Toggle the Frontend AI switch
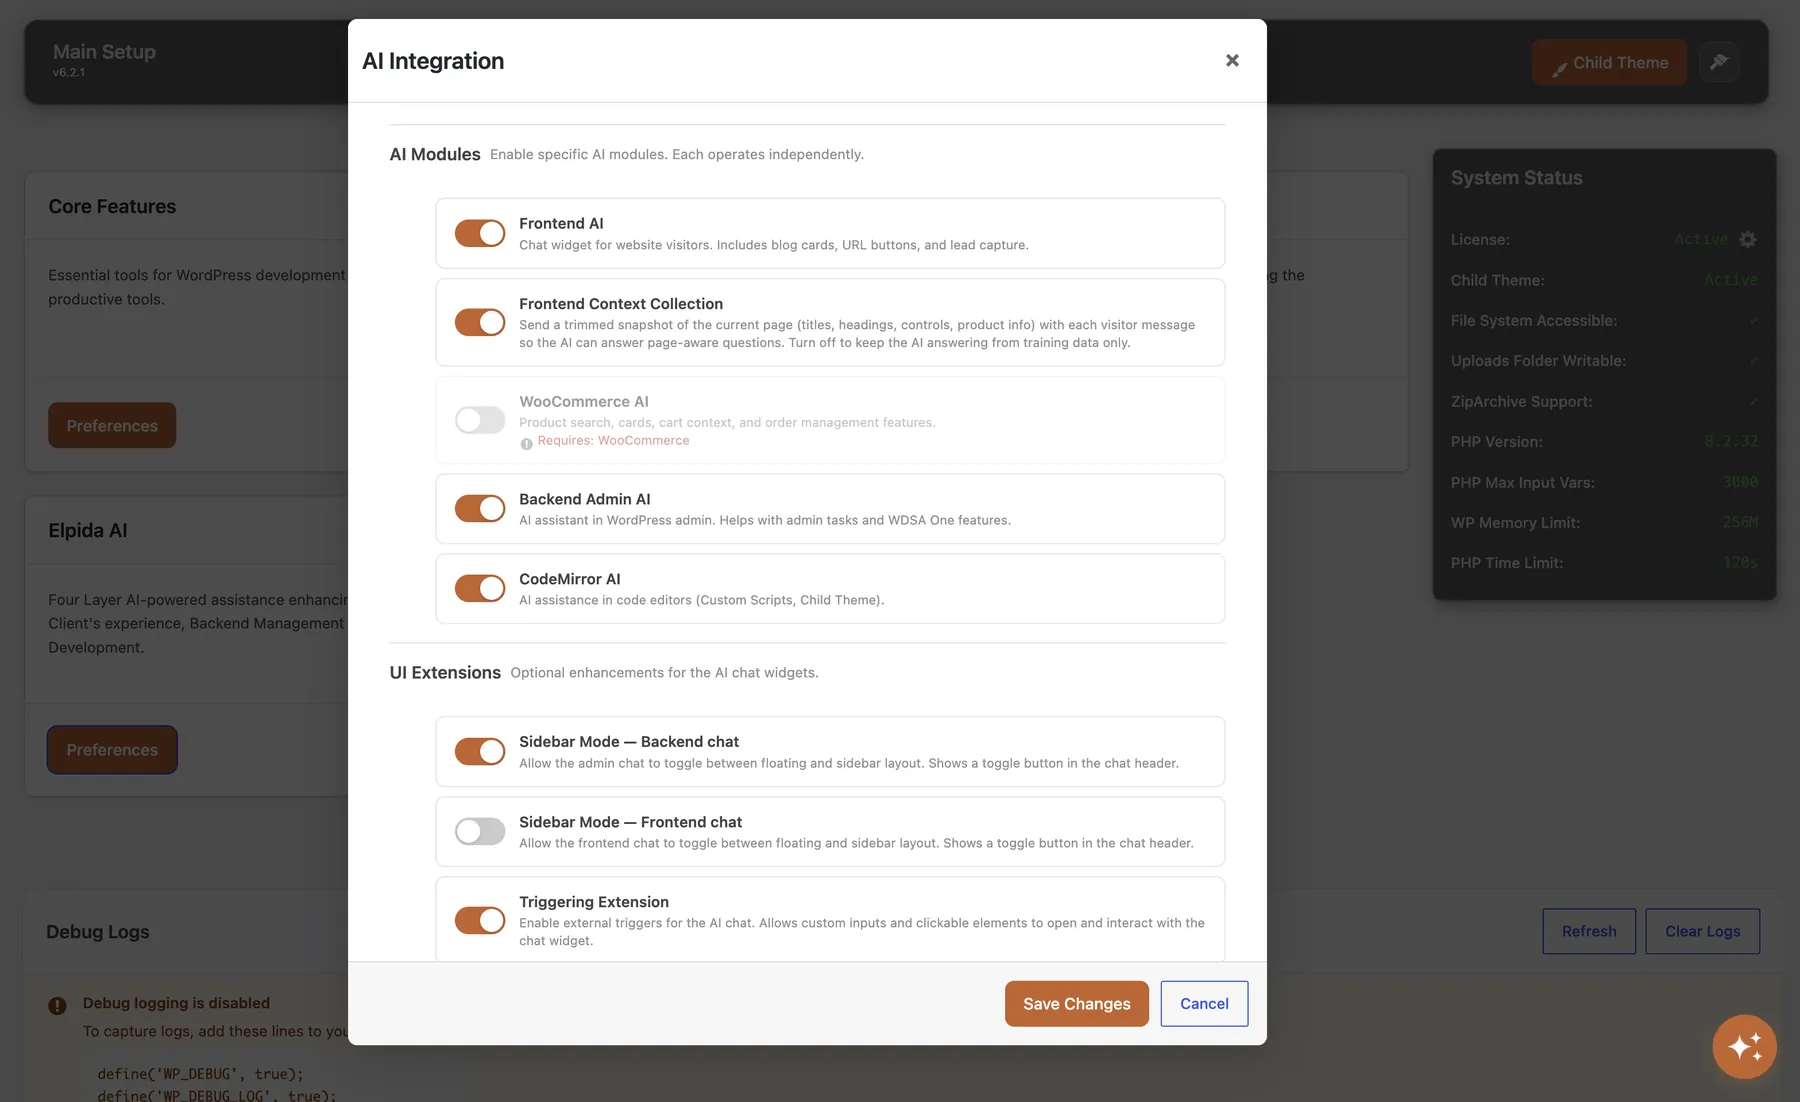The height and width of the screenshot is (1102, 1800). click(480, 233)
